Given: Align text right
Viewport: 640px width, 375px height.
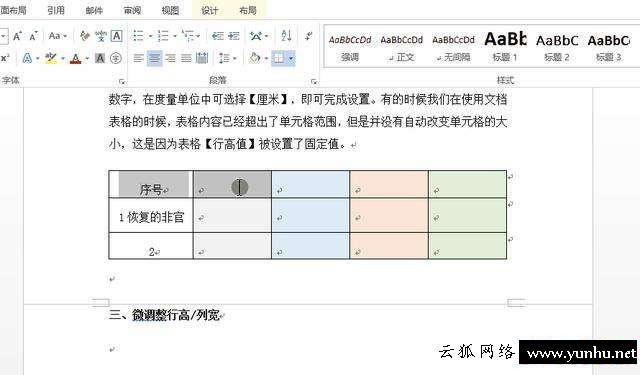Looking at the screenshot, I should click(x=170, y=58).
